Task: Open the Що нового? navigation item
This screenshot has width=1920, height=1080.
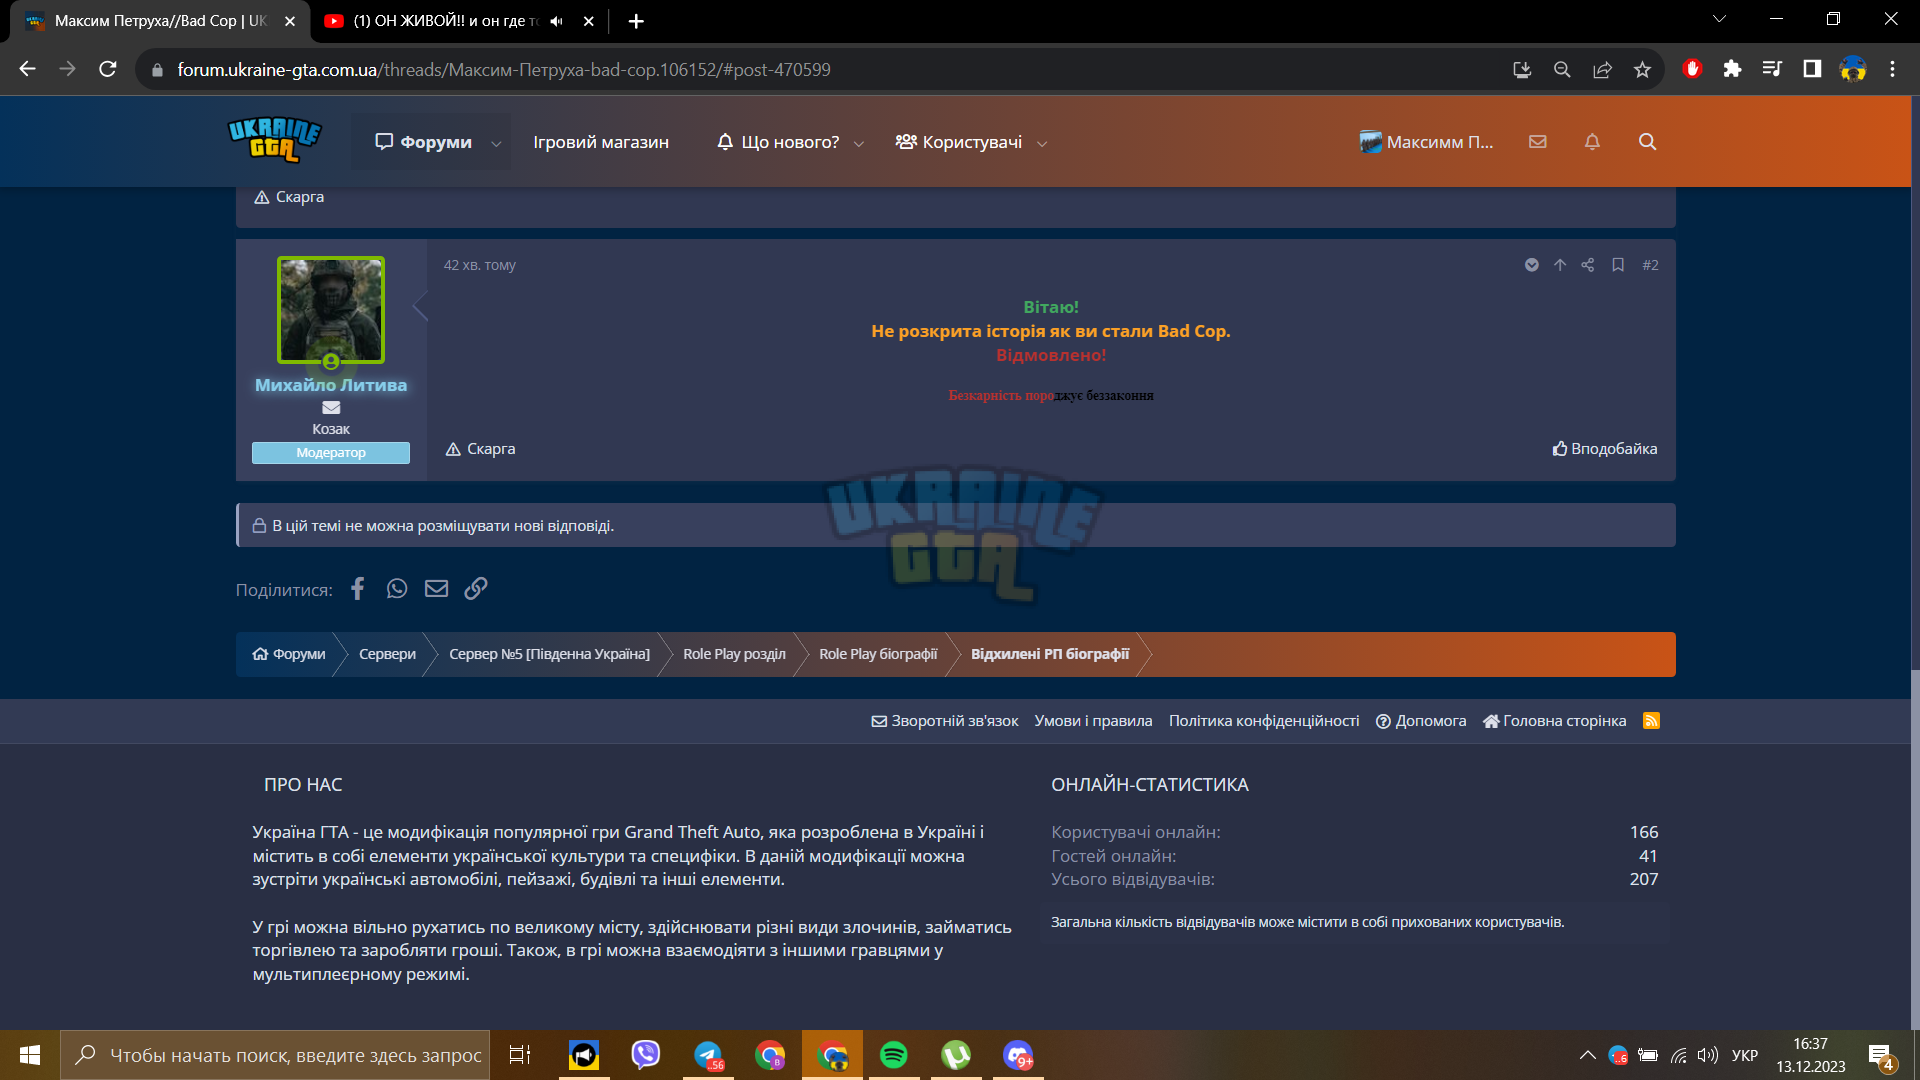Action: click(x=779, y=142)
